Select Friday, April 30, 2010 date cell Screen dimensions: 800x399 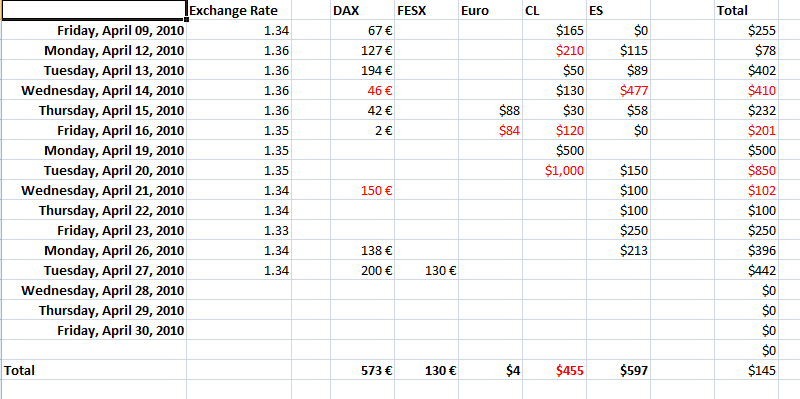point(94,331)
